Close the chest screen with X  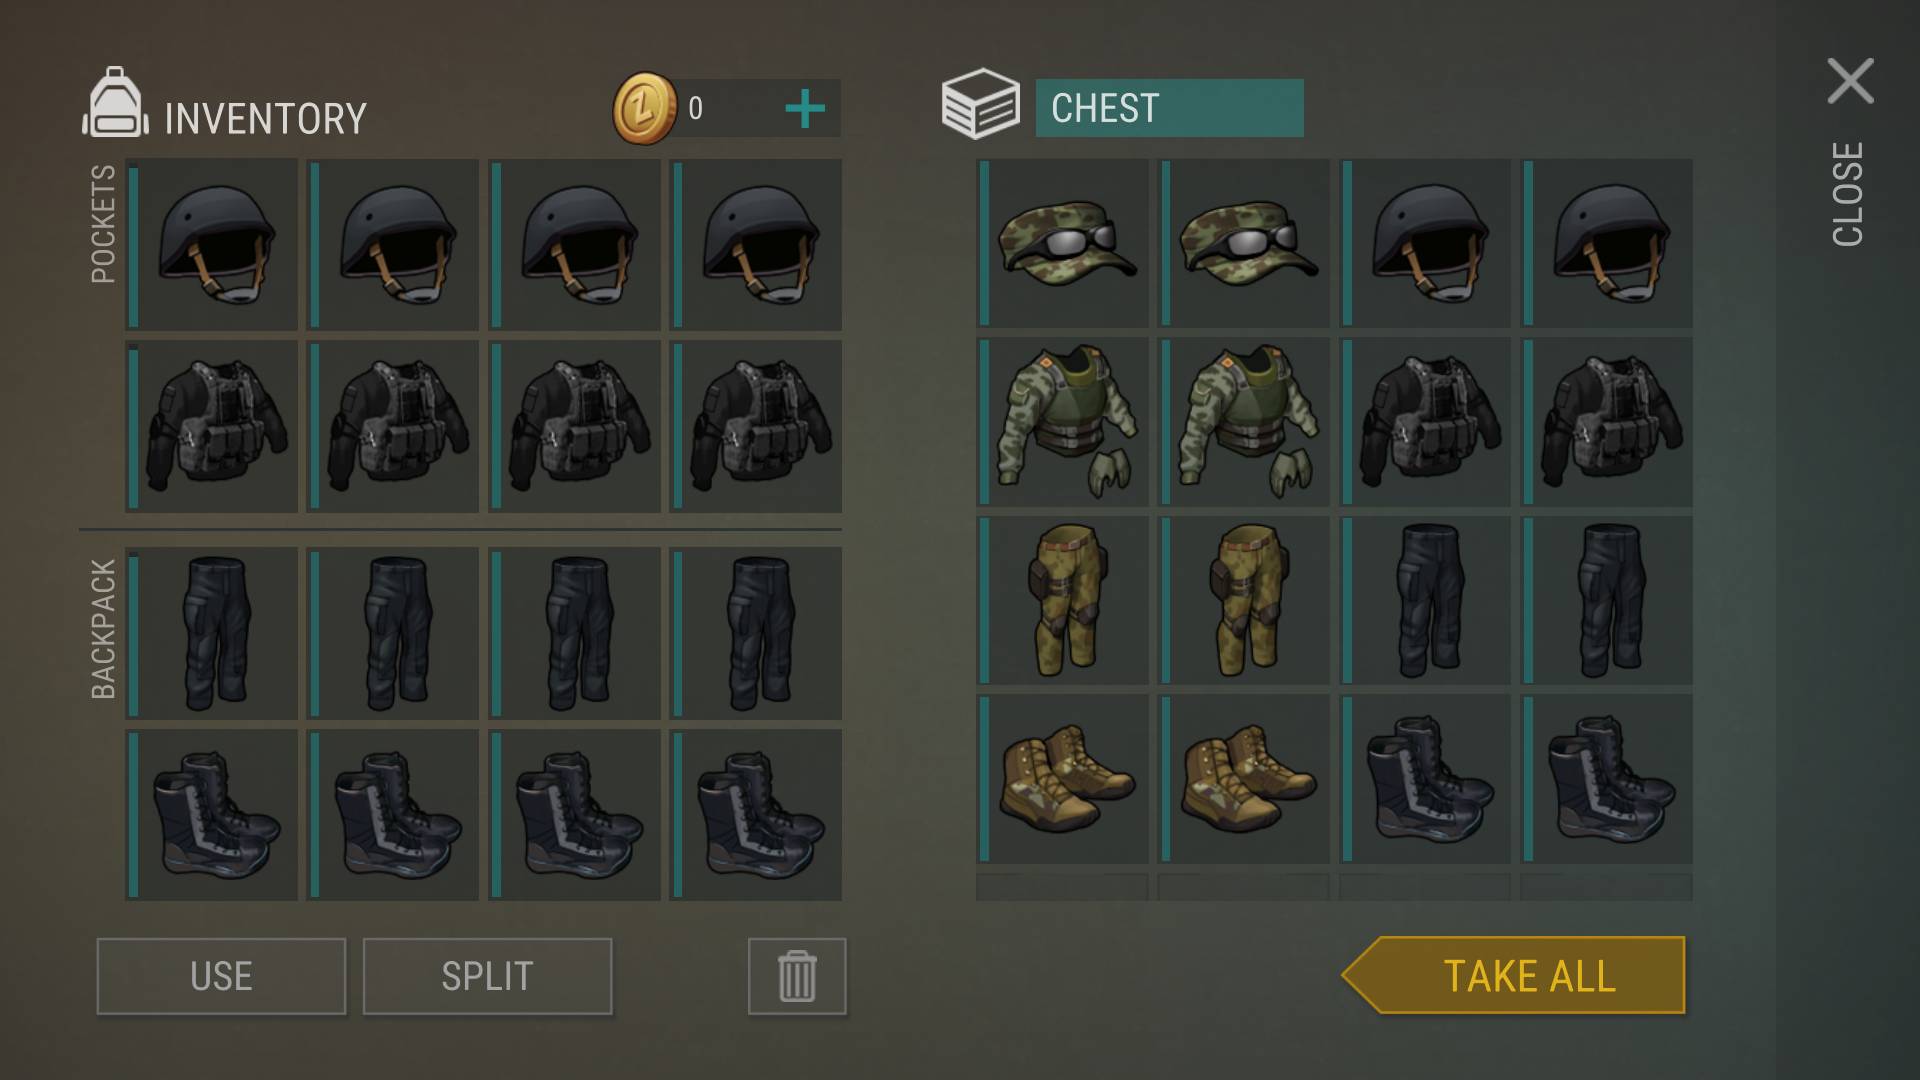[1850, 81]
